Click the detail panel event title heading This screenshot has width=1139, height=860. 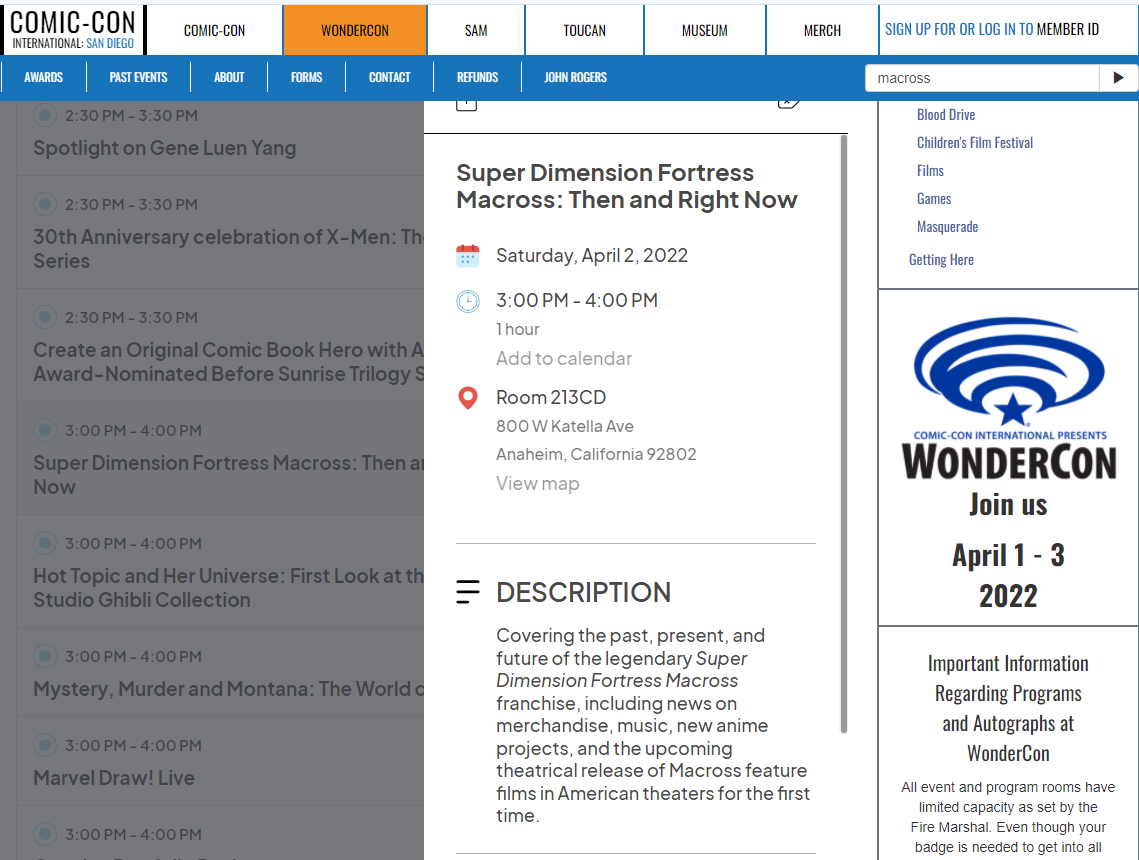627,186
